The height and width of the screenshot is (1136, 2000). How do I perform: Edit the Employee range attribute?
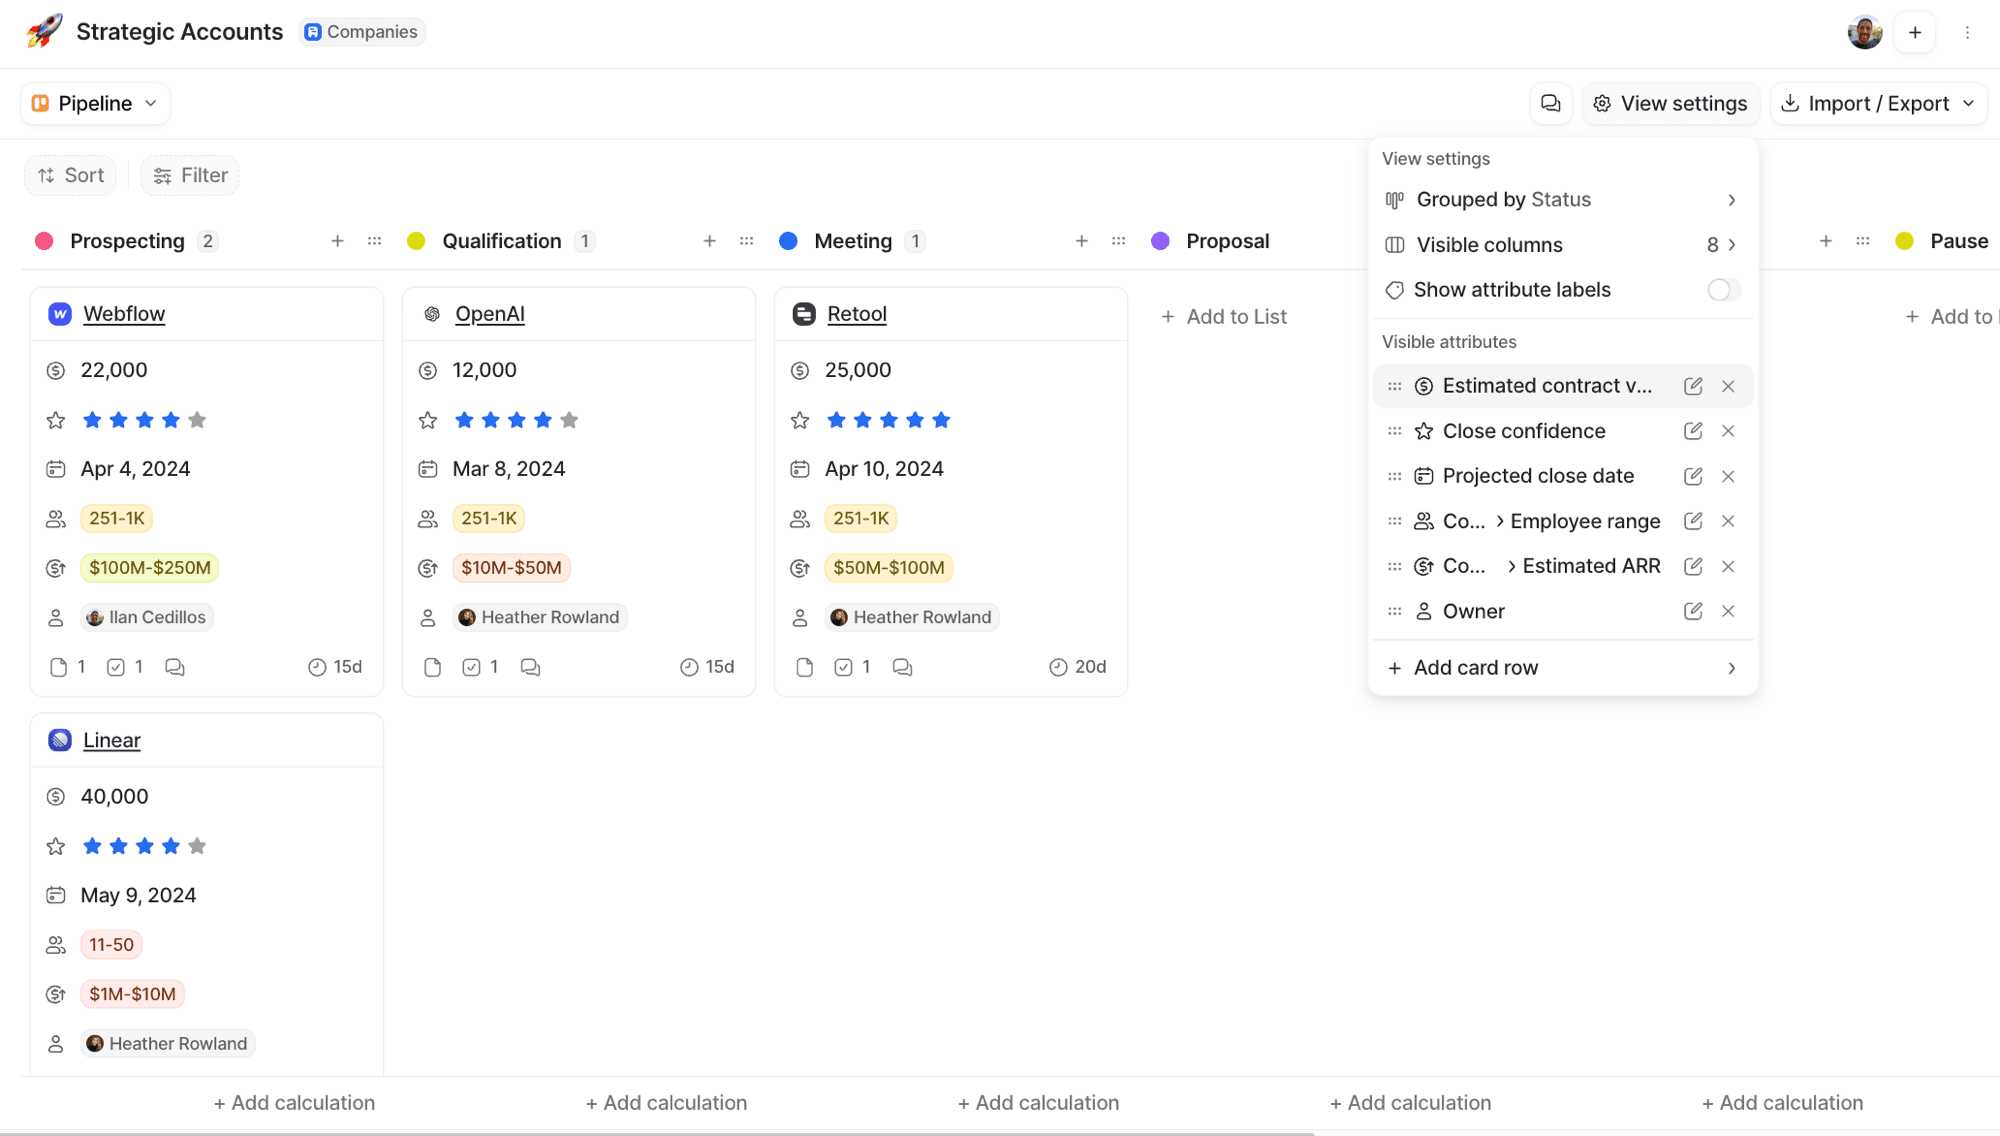click(x=1693, y=521)
